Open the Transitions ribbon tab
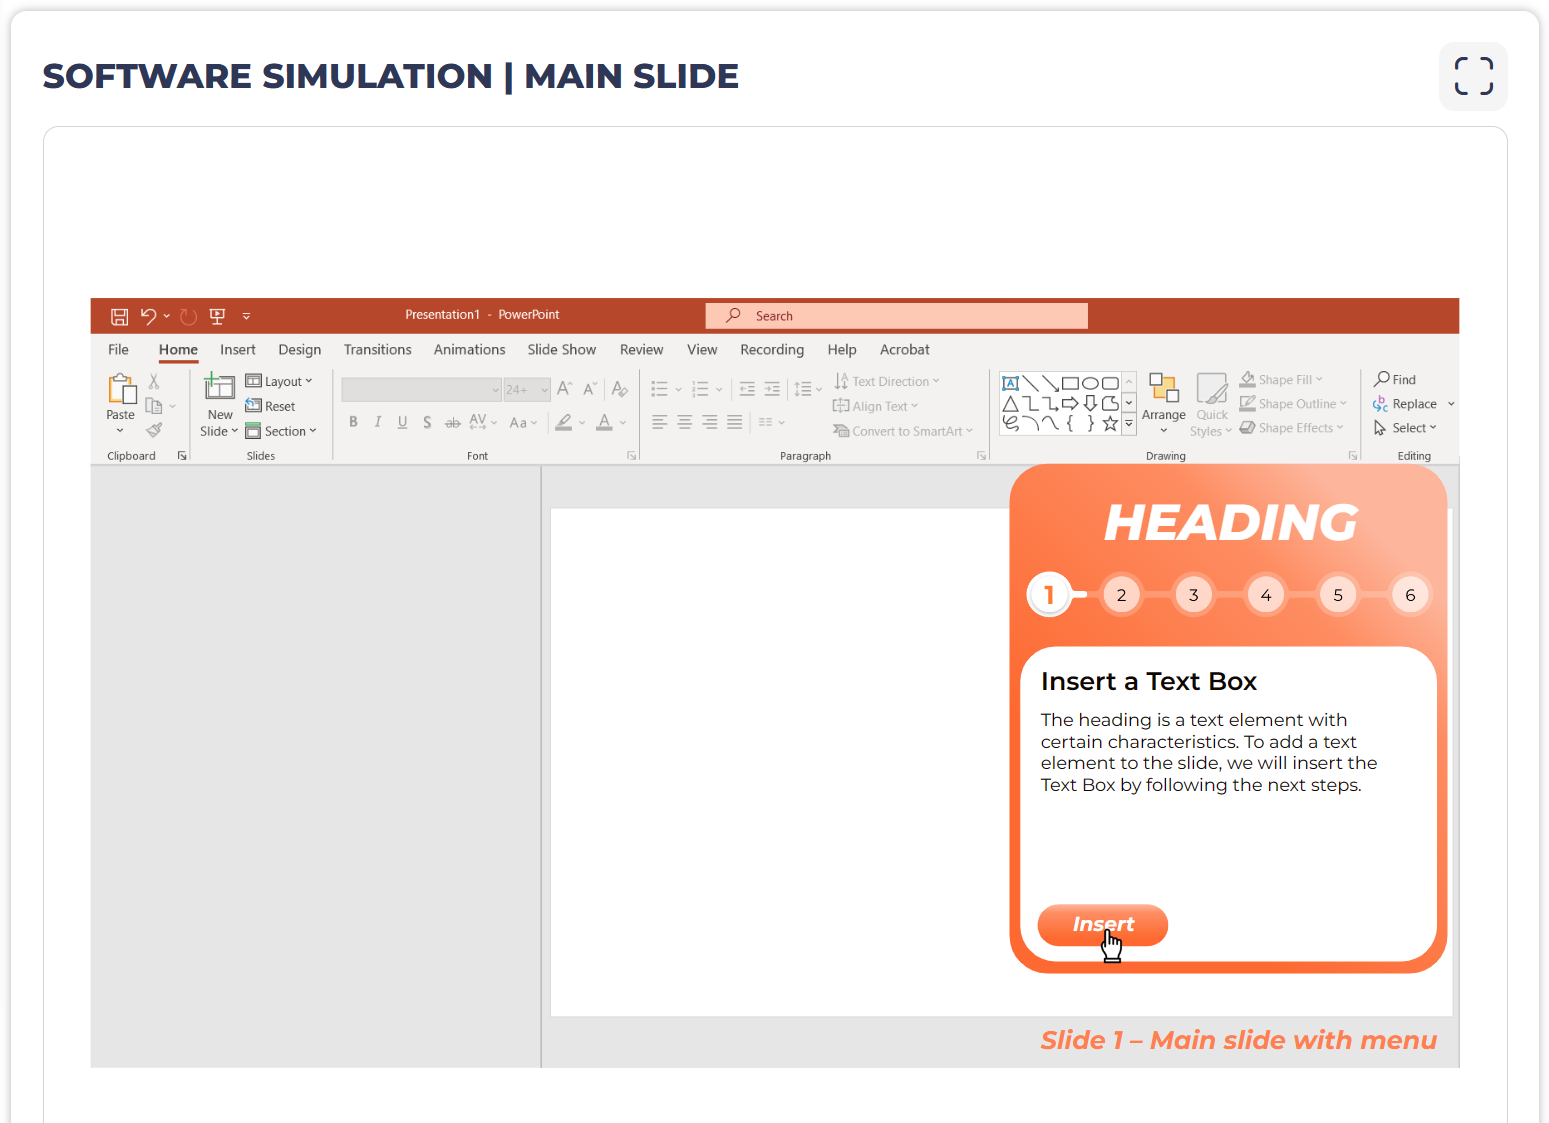Viewport: 1549px width, 1123px height. tap(377, 350)
